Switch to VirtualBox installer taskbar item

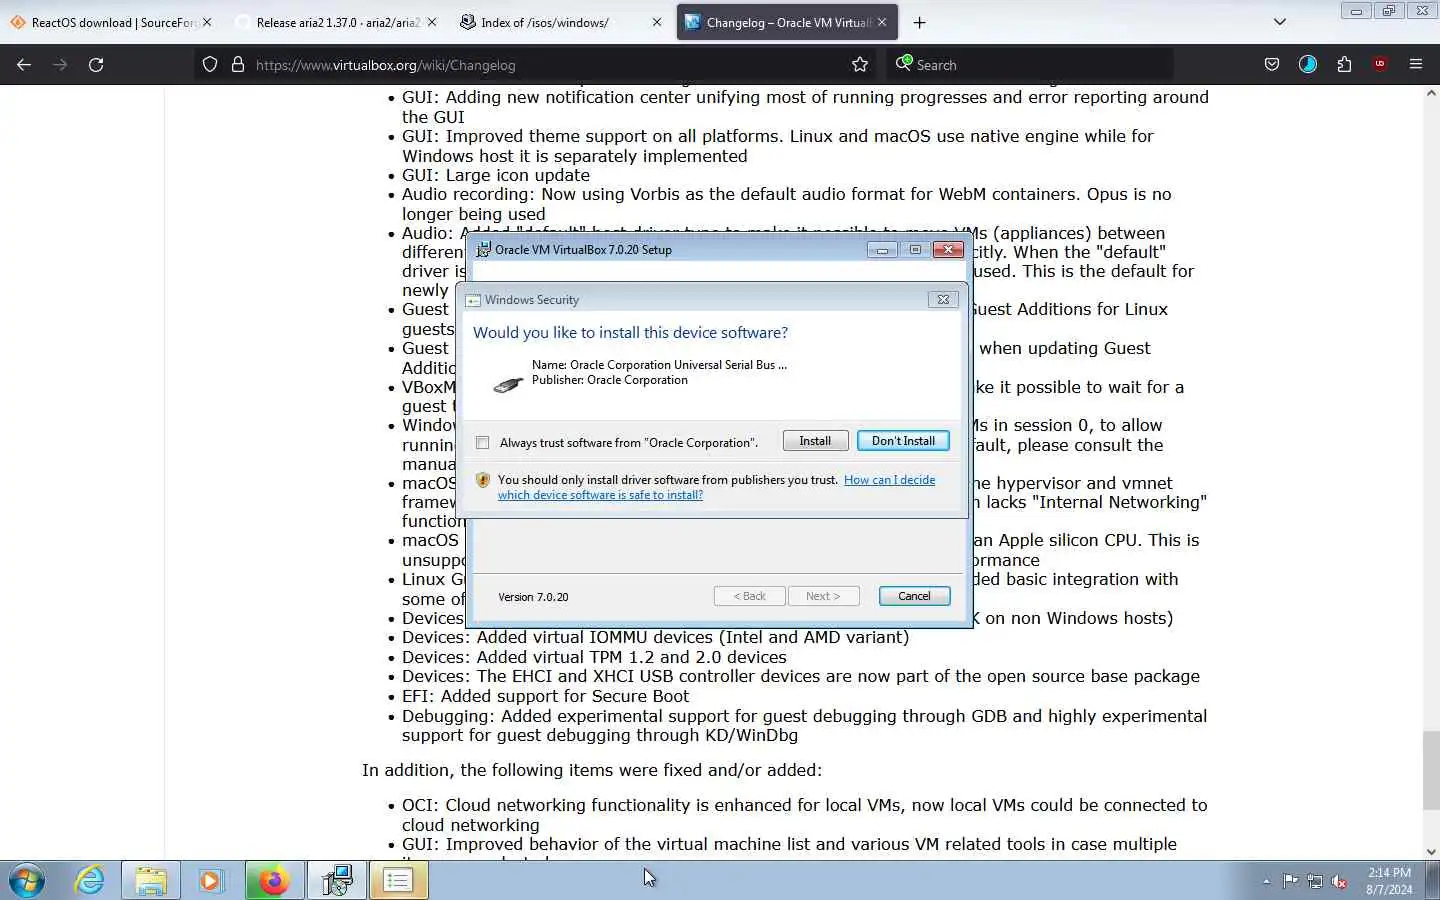click(x=336, y=881)
